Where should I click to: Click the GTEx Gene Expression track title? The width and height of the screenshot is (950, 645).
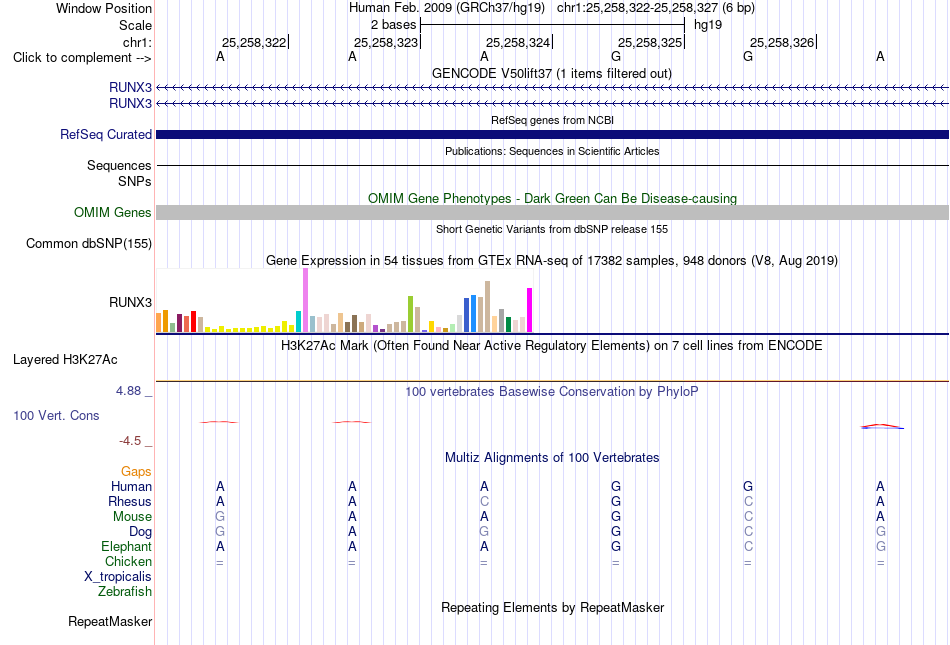552,260
